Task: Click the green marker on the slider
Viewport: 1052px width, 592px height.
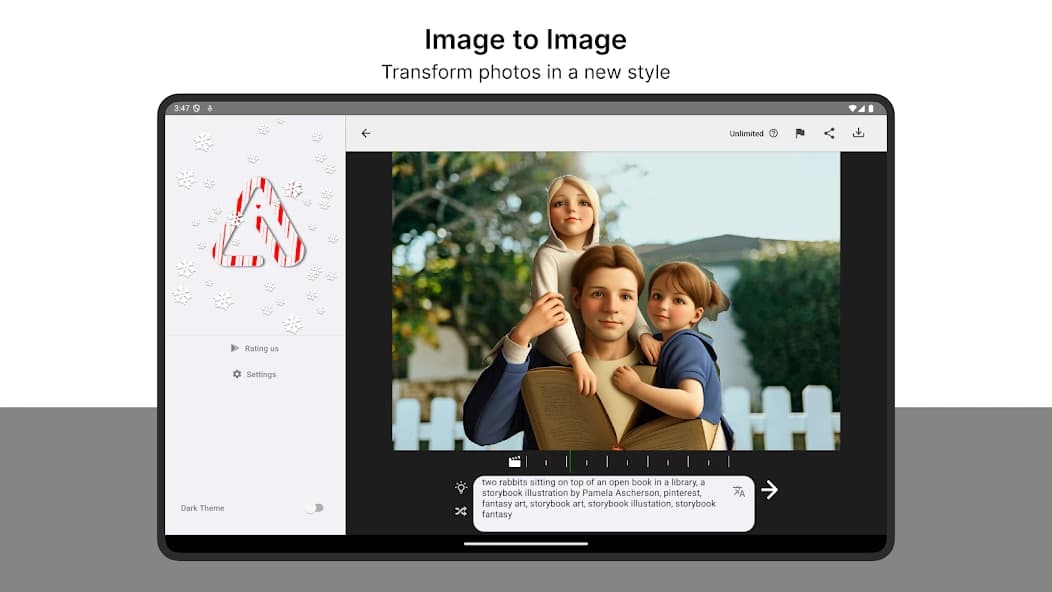Action: coord(569,461)
